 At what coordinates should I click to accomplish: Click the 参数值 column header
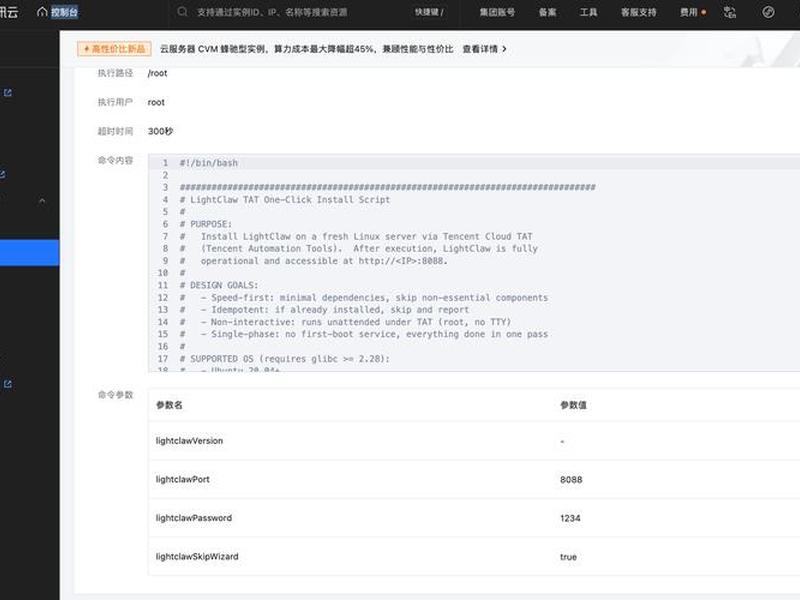573,405
